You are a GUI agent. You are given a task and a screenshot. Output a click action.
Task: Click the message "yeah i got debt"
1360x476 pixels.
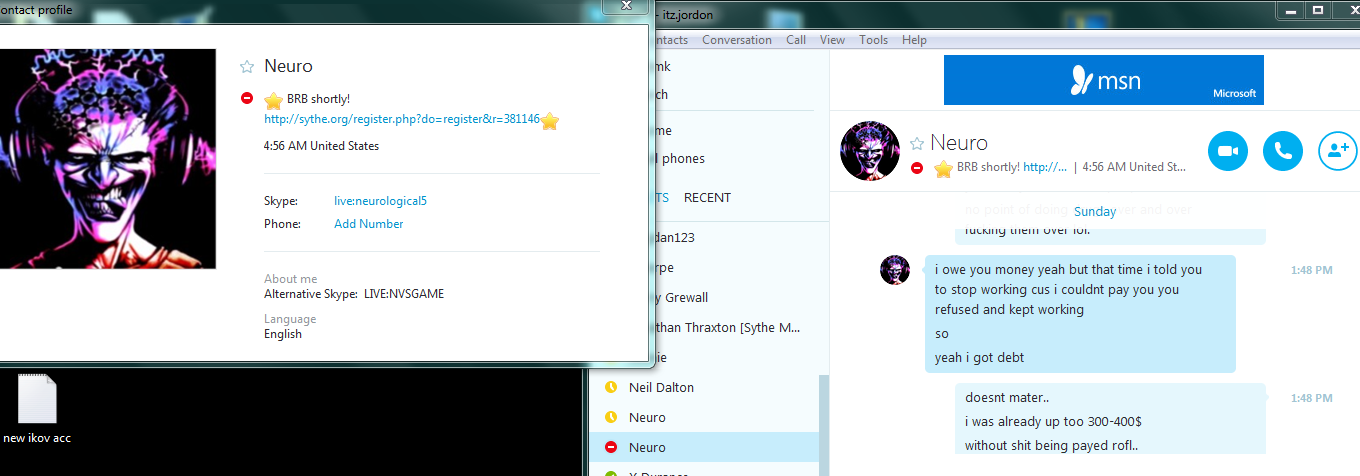[979, 358]
